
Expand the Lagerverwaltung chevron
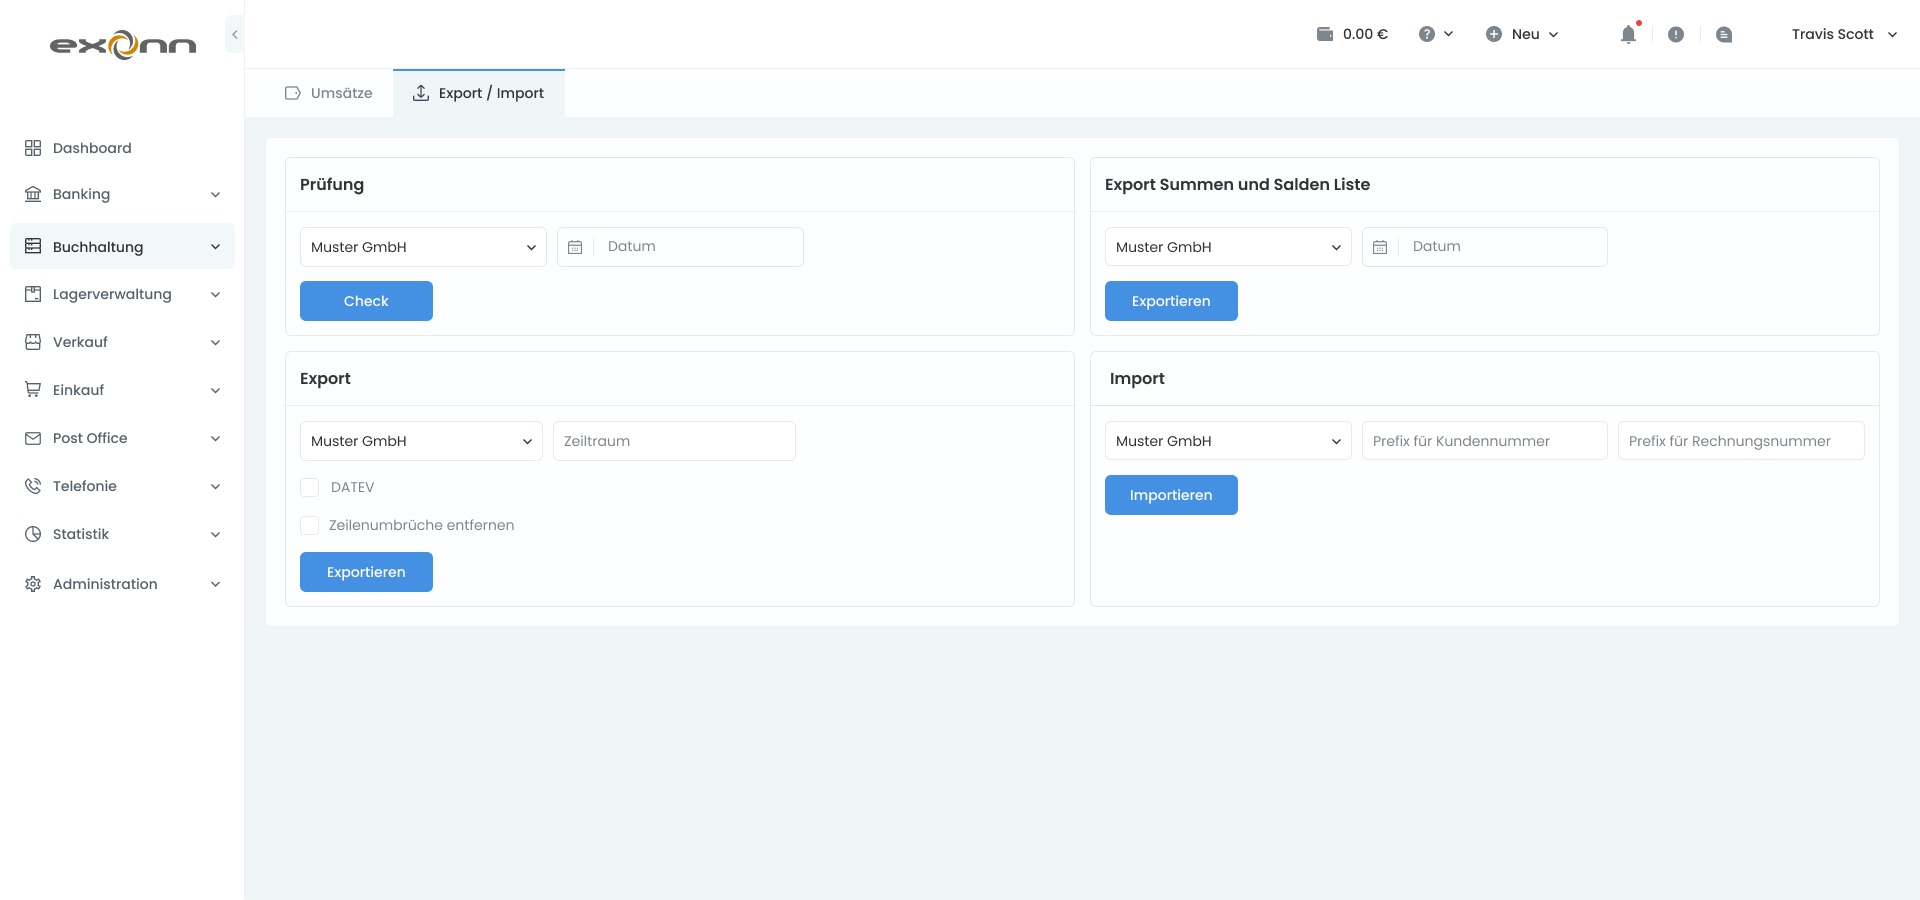click(215, 295)
